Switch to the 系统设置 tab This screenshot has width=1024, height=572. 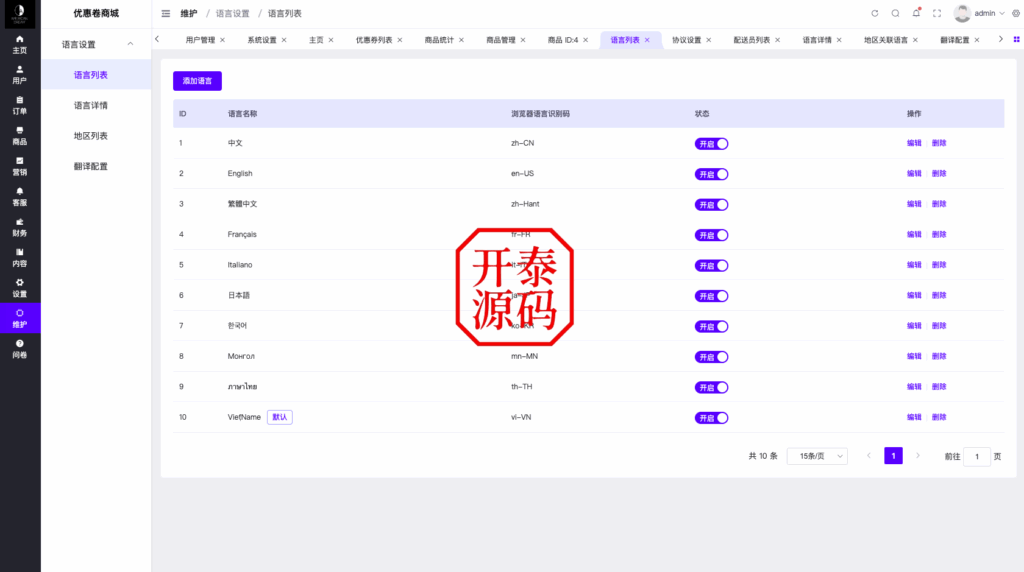(261, 40)
